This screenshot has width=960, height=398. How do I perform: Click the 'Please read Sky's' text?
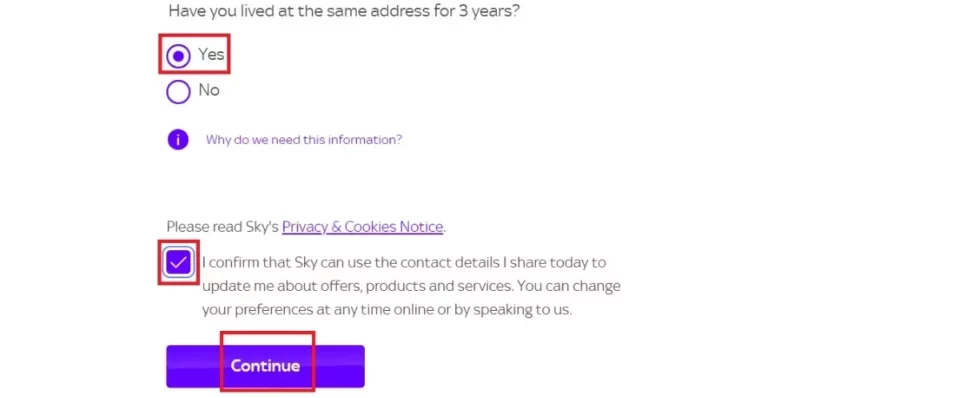[223, 227]
